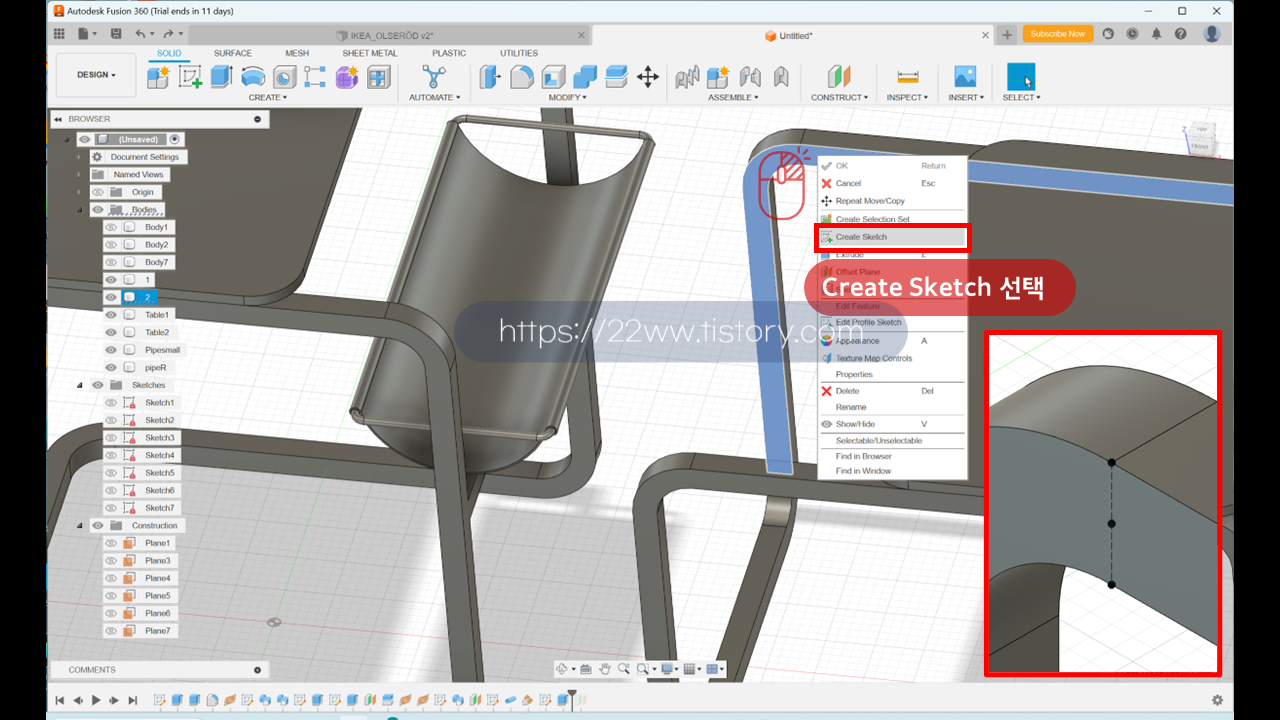
Task: Click the Construct plane icon
Action: (x=838, y=77)
